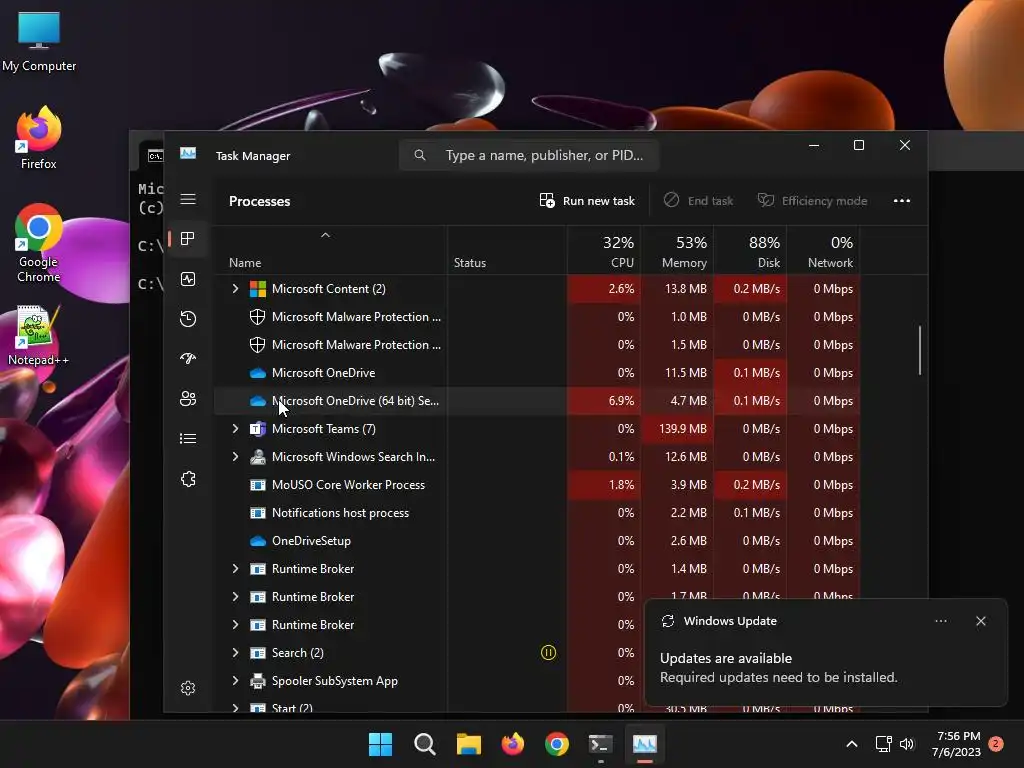Expand Spooler SubSystem App group
Viewport: 1024px width, 768px height.
(236, 681)
